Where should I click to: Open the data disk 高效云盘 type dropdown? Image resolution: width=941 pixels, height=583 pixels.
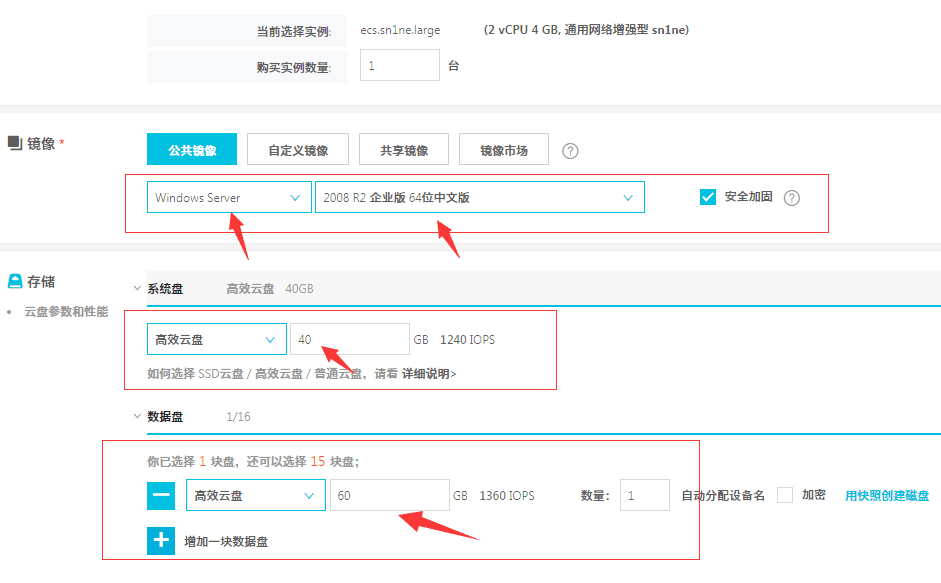[x=255, y=495]
